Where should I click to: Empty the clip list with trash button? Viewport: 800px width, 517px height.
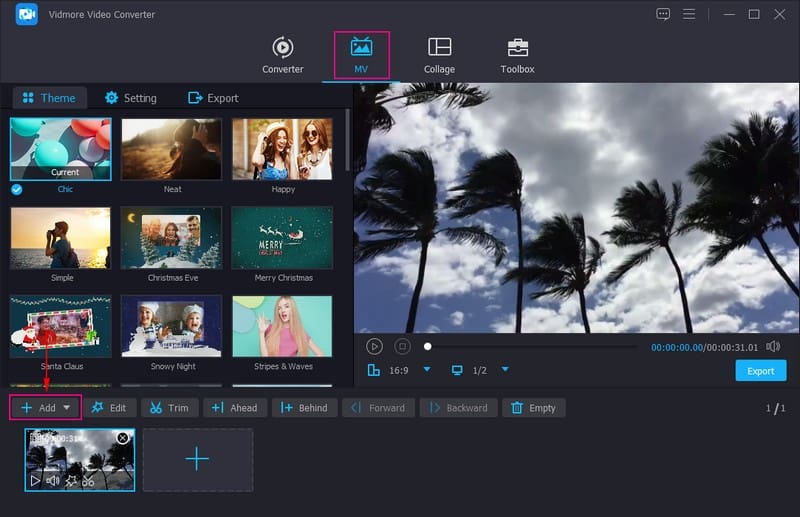click(x=533, y=408)
